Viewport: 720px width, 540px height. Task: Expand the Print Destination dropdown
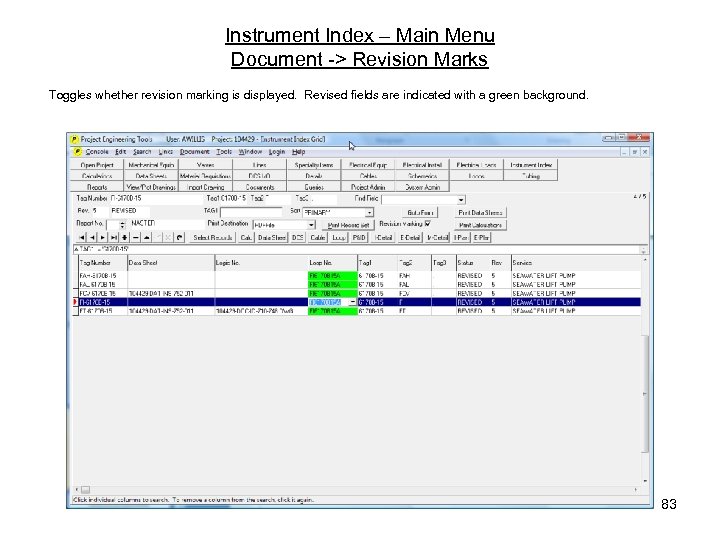point(311,225)
